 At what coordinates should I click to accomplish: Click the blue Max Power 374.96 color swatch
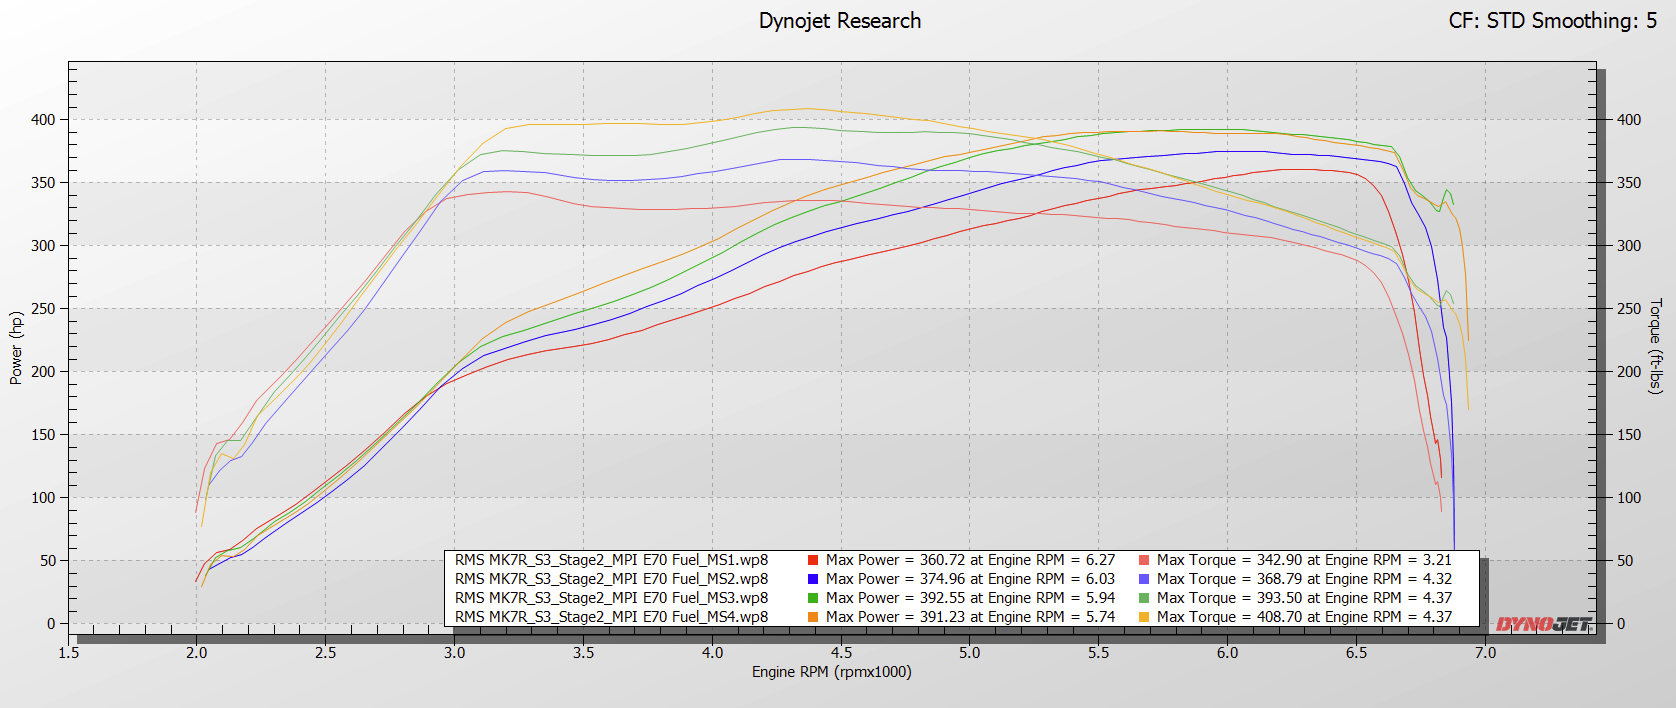point(813,580)
